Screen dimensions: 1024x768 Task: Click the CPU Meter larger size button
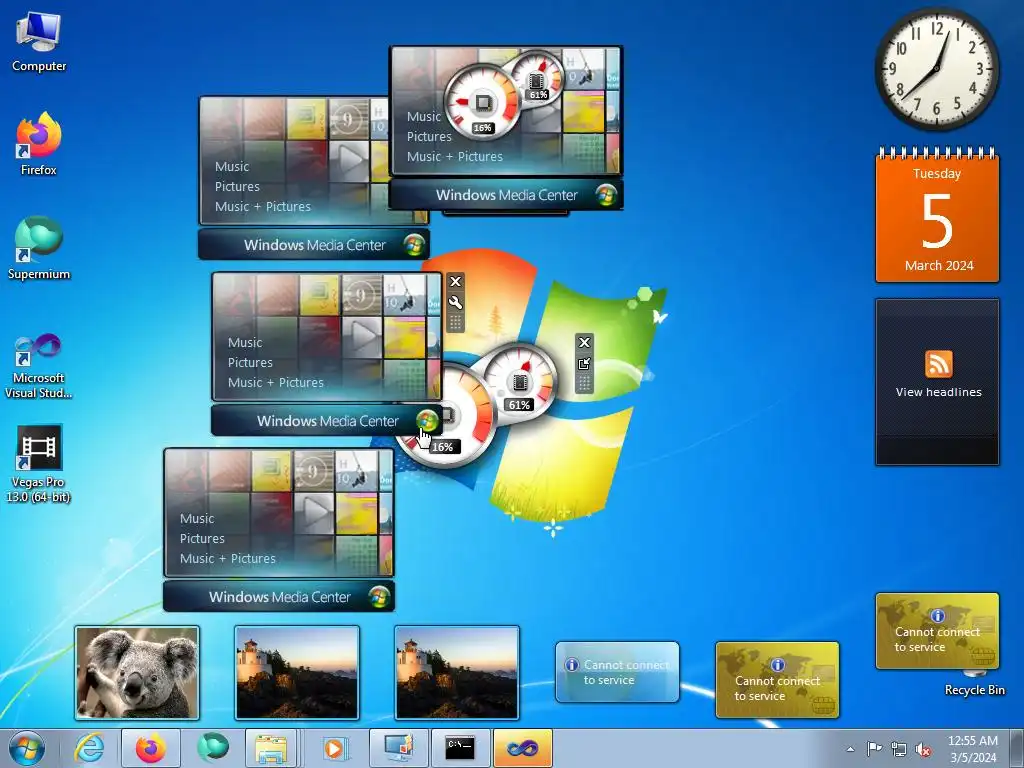tap(584, 364)
